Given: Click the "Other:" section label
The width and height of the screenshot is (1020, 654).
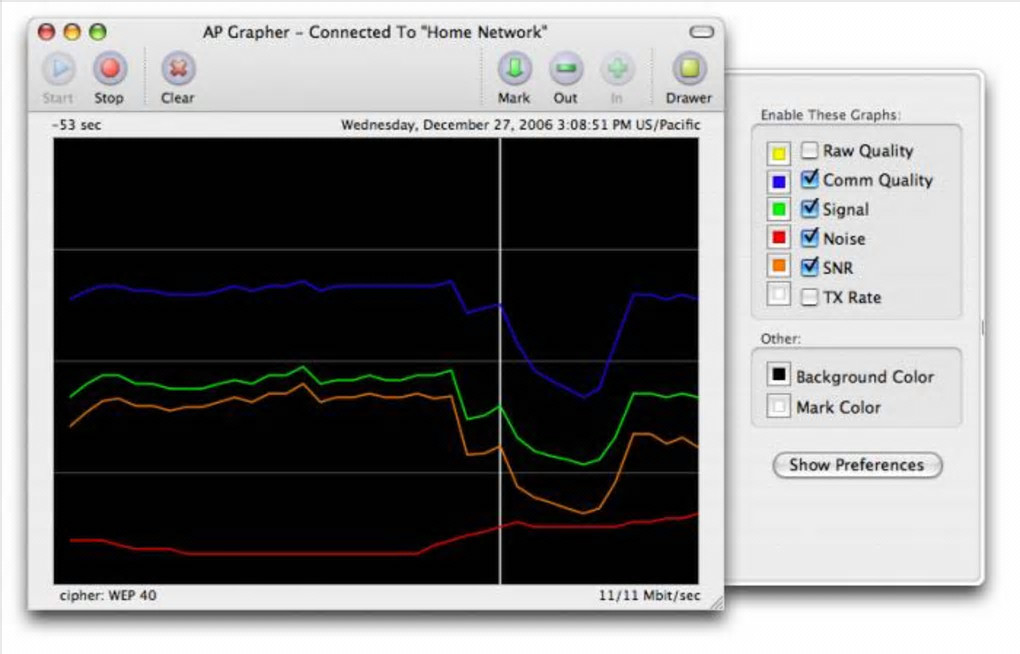Looking at the screenshot, I should [781, 339].
